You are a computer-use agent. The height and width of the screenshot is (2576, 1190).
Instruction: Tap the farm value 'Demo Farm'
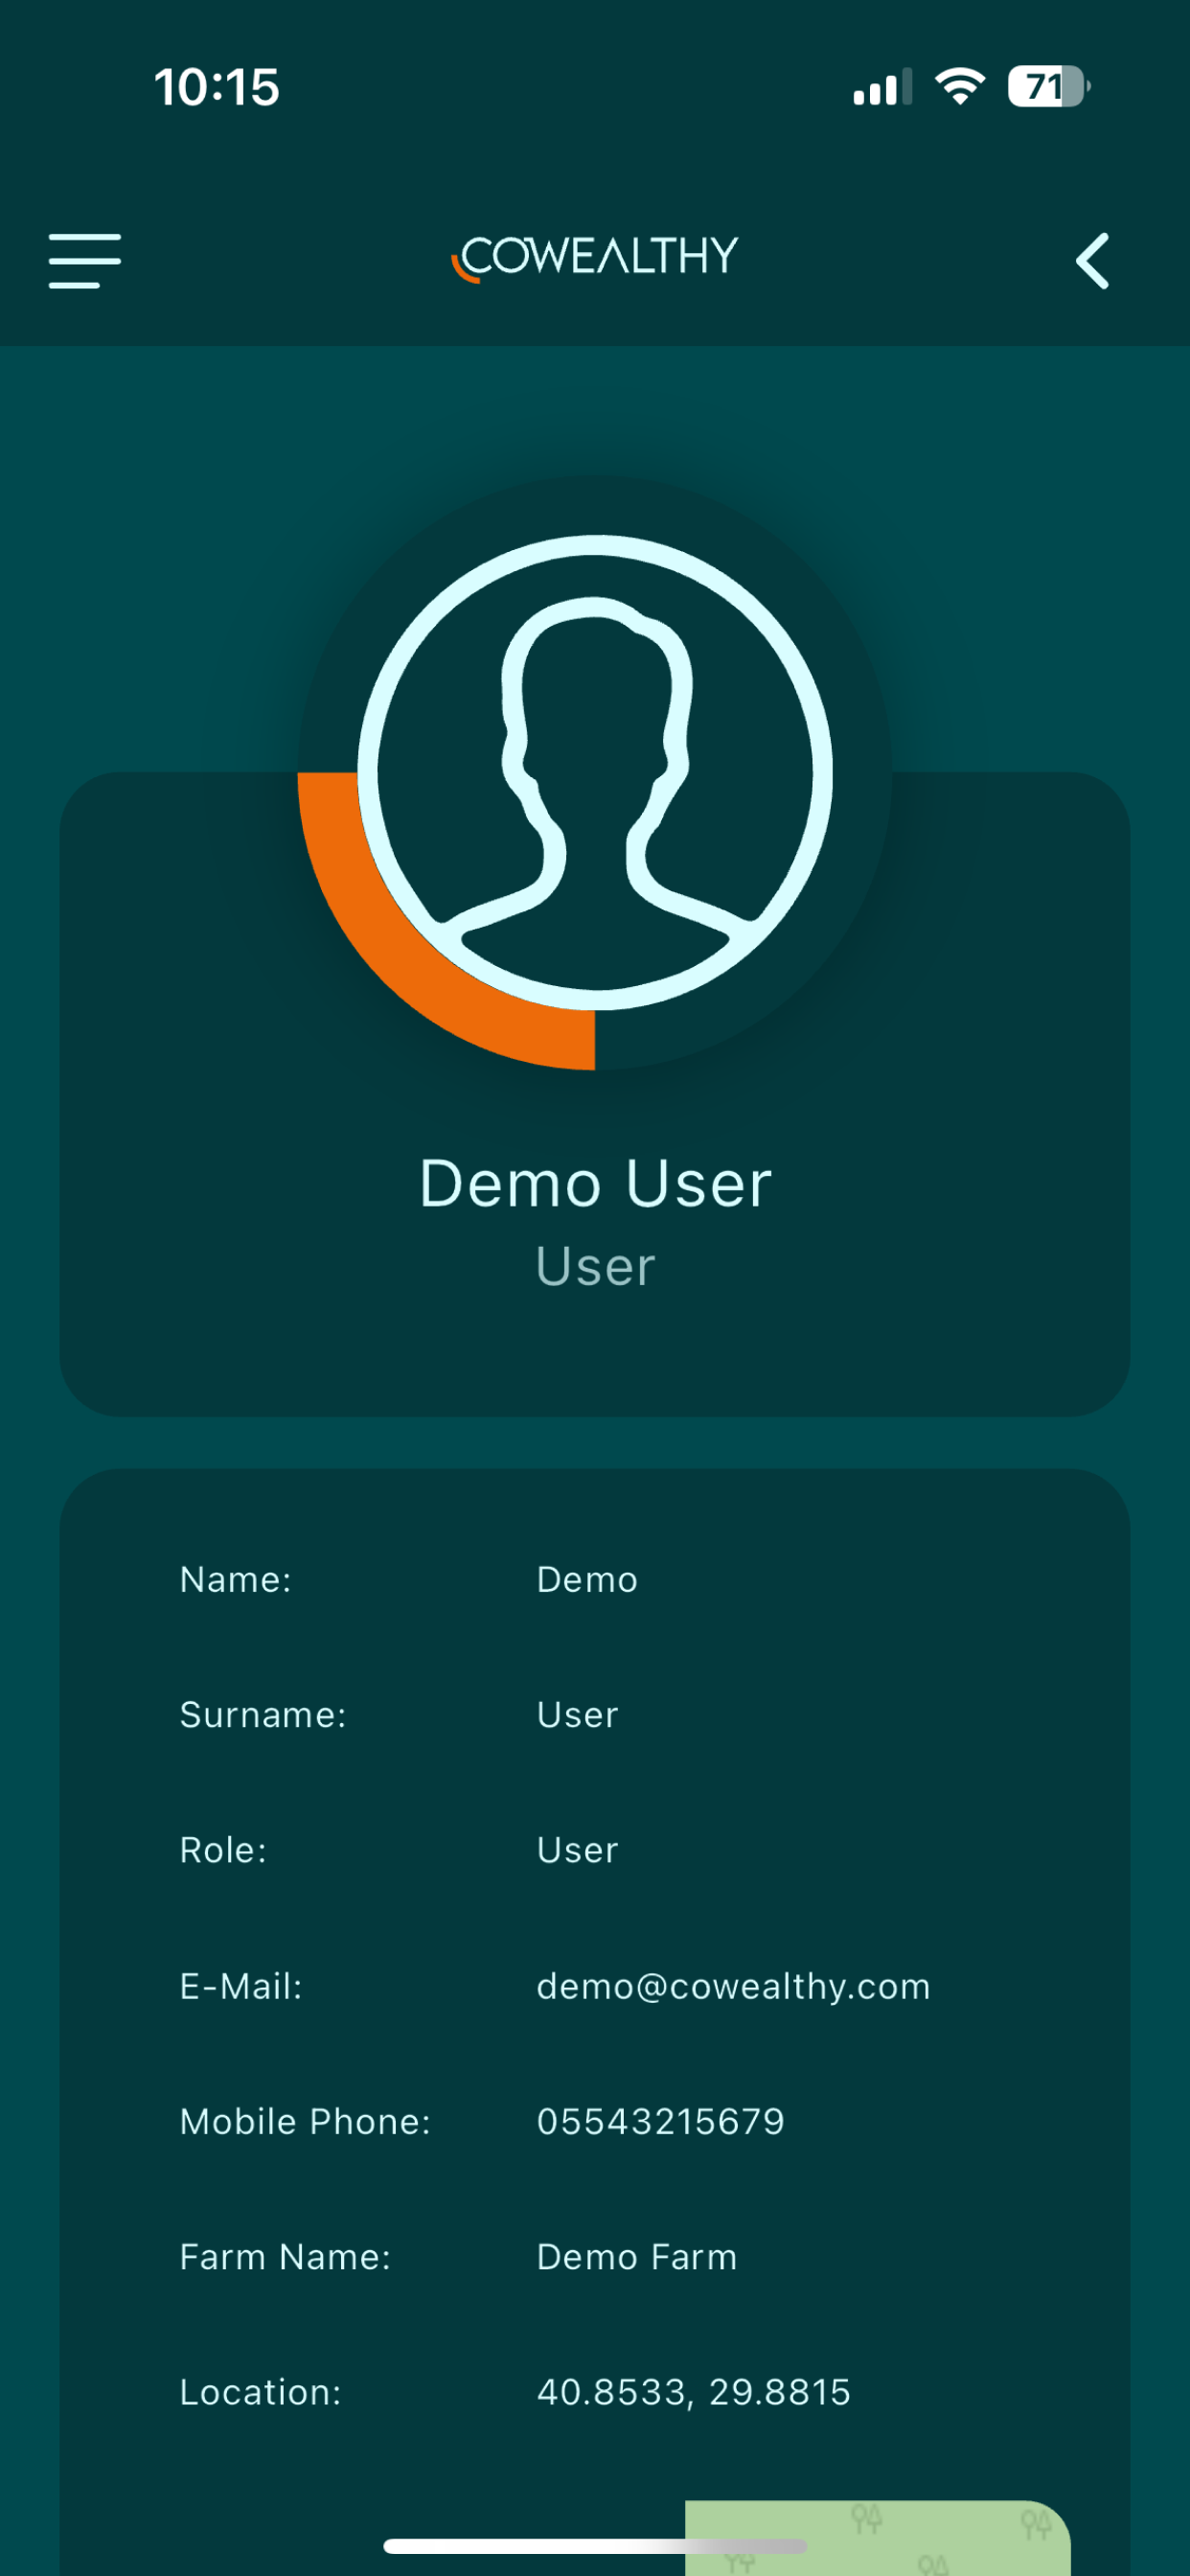click(637, 2257)
